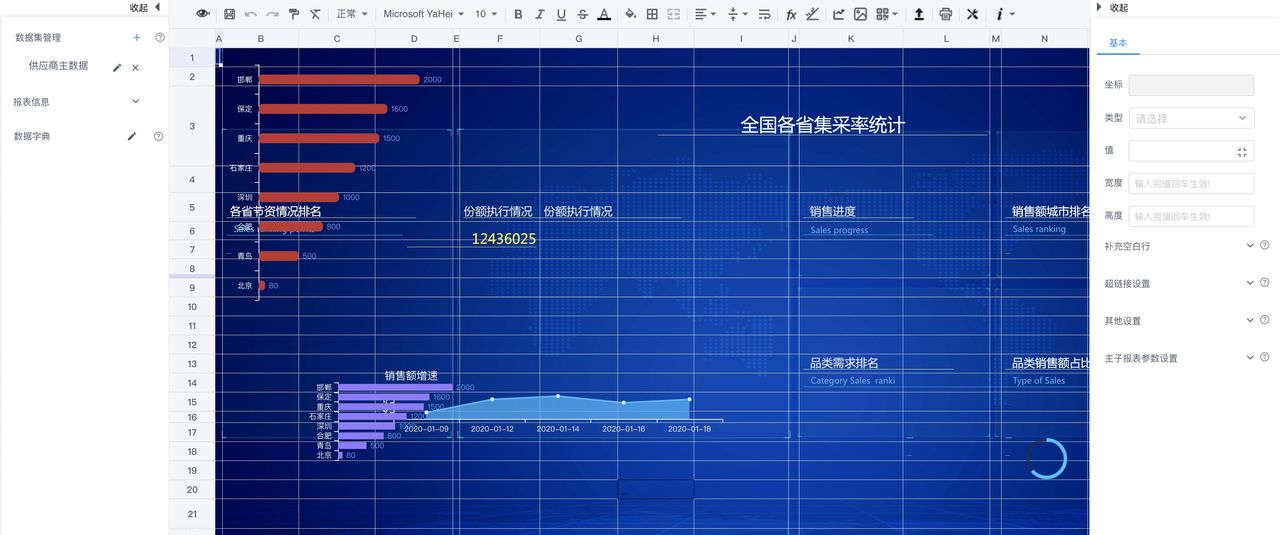Select the 供应商主数据 dataset
Screen dimensions: 1280x535
(x=58, y=66)
